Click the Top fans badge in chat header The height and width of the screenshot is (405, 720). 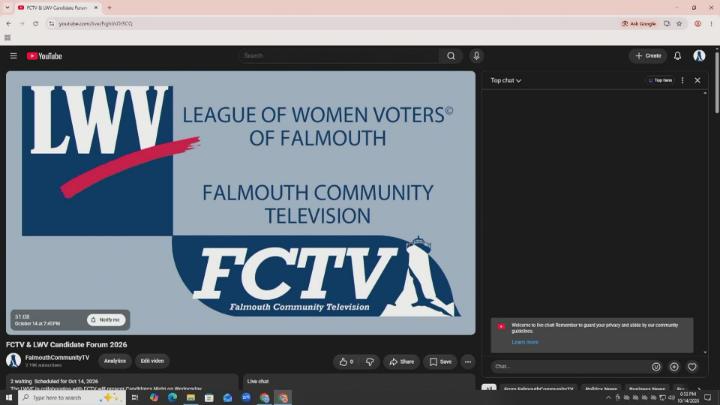pyautogui.click(x=660, y=80)
